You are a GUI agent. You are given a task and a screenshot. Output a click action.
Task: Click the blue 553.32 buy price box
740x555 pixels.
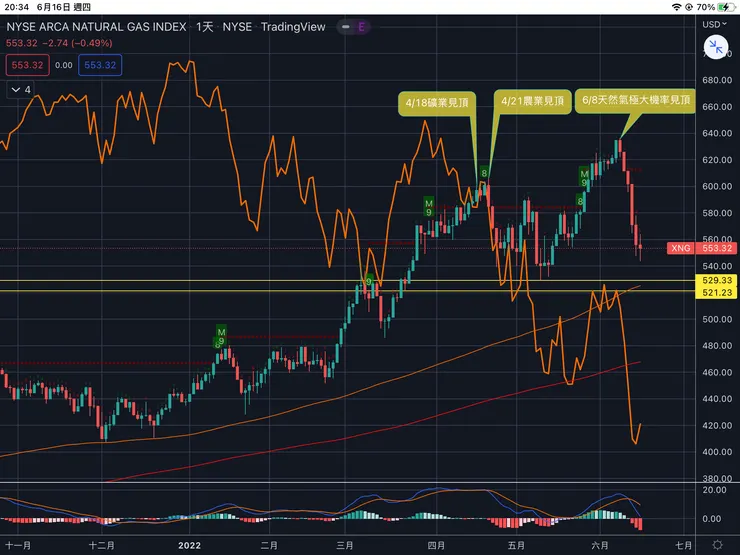[x=100, y=65]
